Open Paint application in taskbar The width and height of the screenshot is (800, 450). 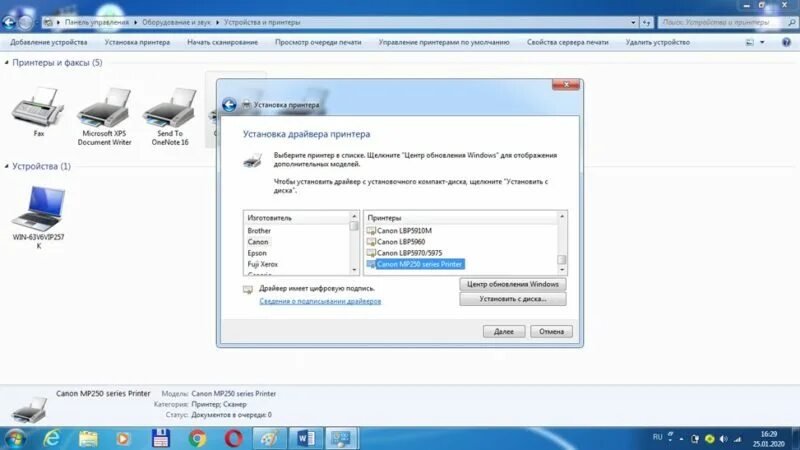[269, 438]
